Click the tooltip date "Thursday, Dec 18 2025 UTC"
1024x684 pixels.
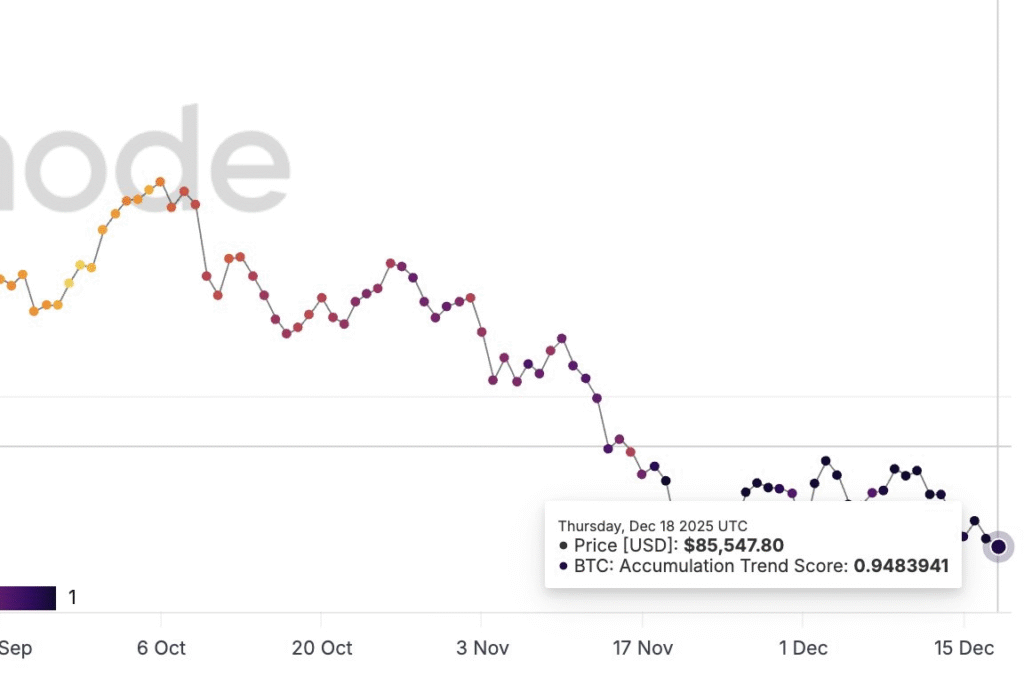[652, 526]
